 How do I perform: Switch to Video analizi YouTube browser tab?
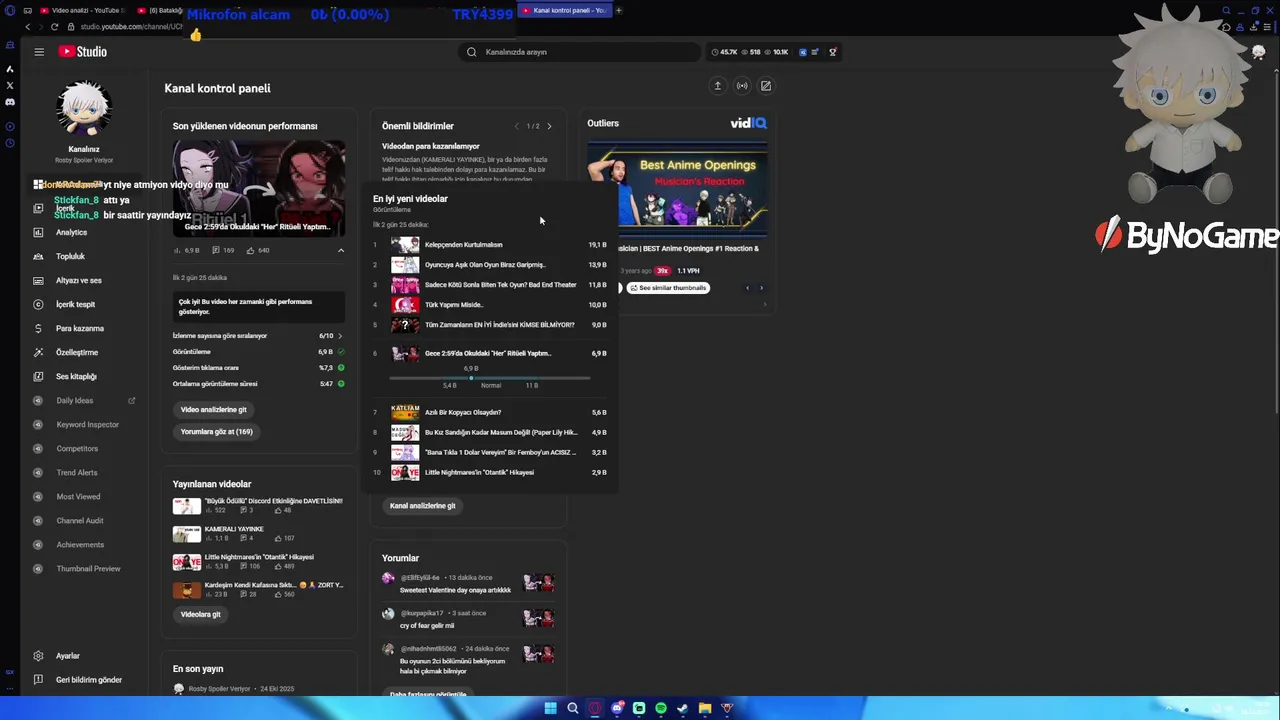pyautogui.click(x=82, y=10)
